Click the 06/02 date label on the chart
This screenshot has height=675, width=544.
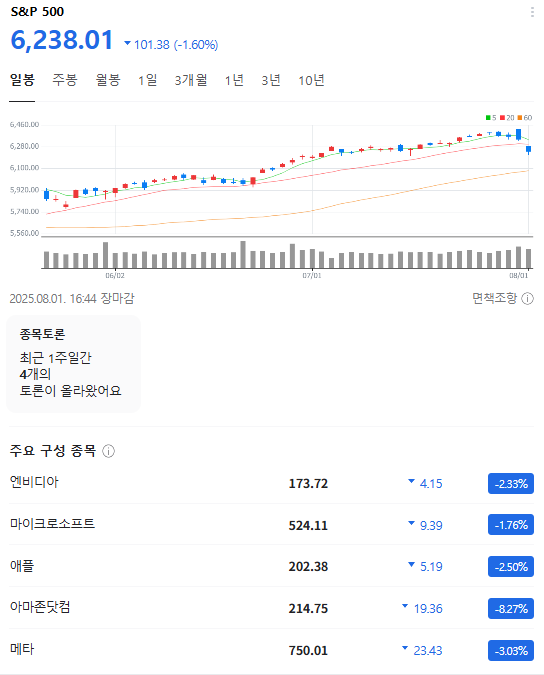115,275
